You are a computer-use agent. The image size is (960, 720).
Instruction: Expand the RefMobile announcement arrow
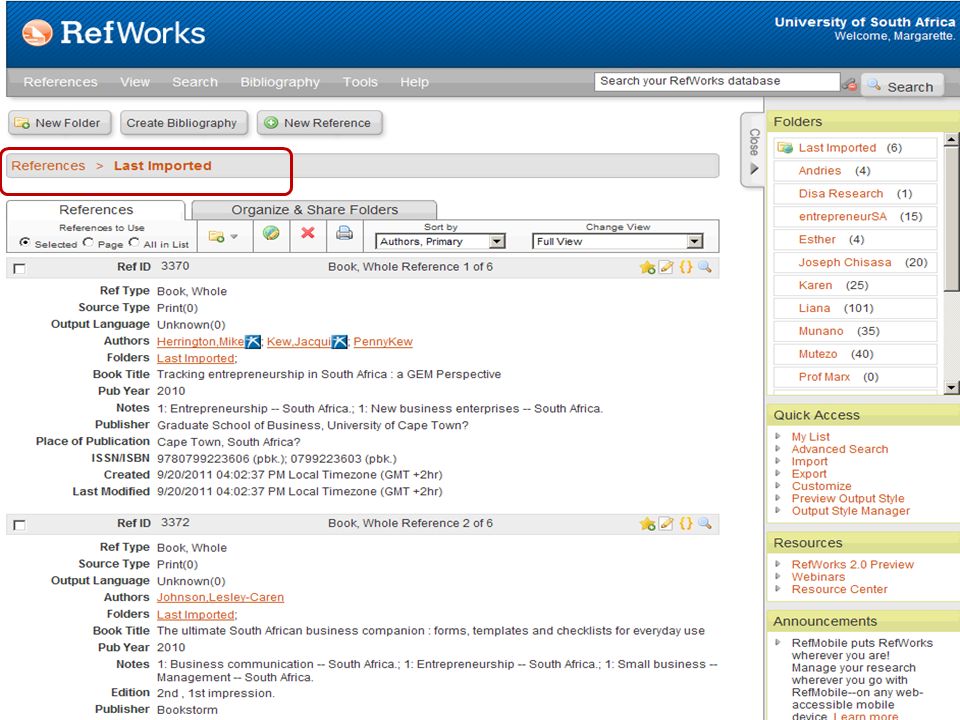click(778, 642)
